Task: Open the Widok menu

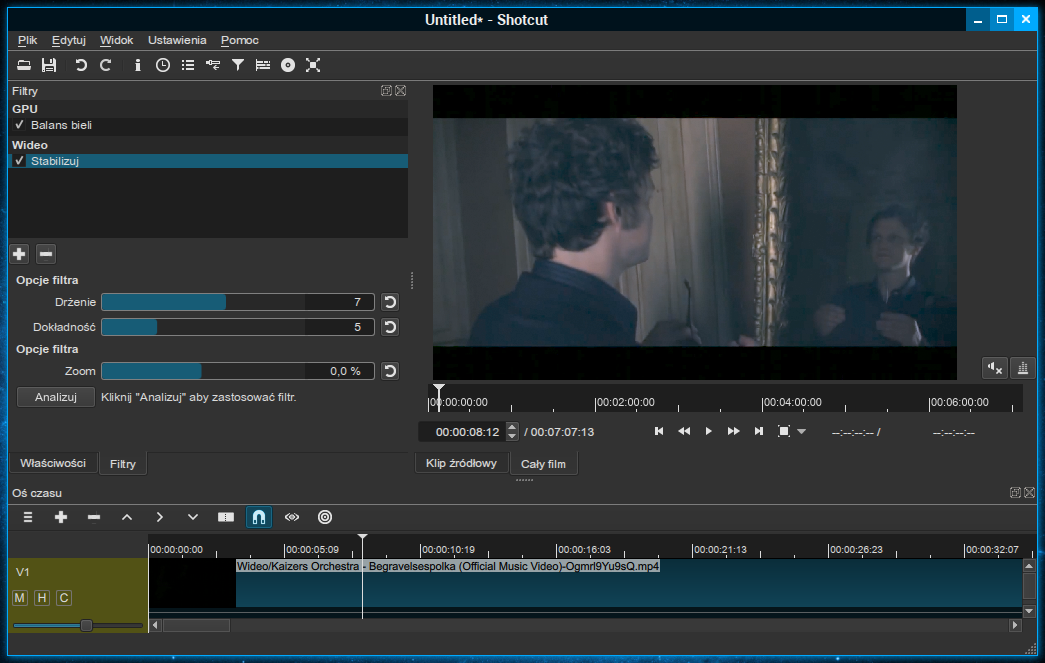Action: pyautogui.click(x=117, y=40)
